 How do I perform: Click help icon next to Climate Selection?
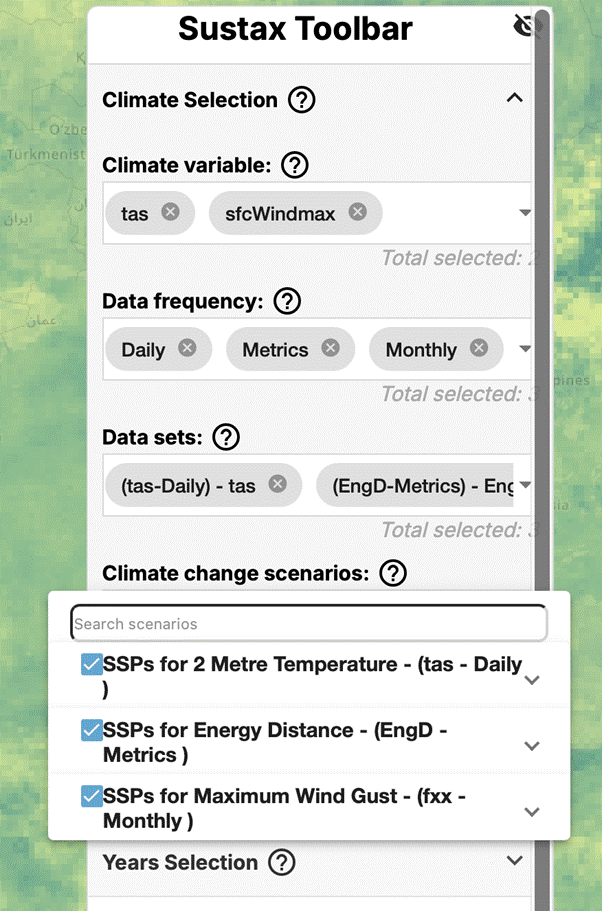pos(301,100)
